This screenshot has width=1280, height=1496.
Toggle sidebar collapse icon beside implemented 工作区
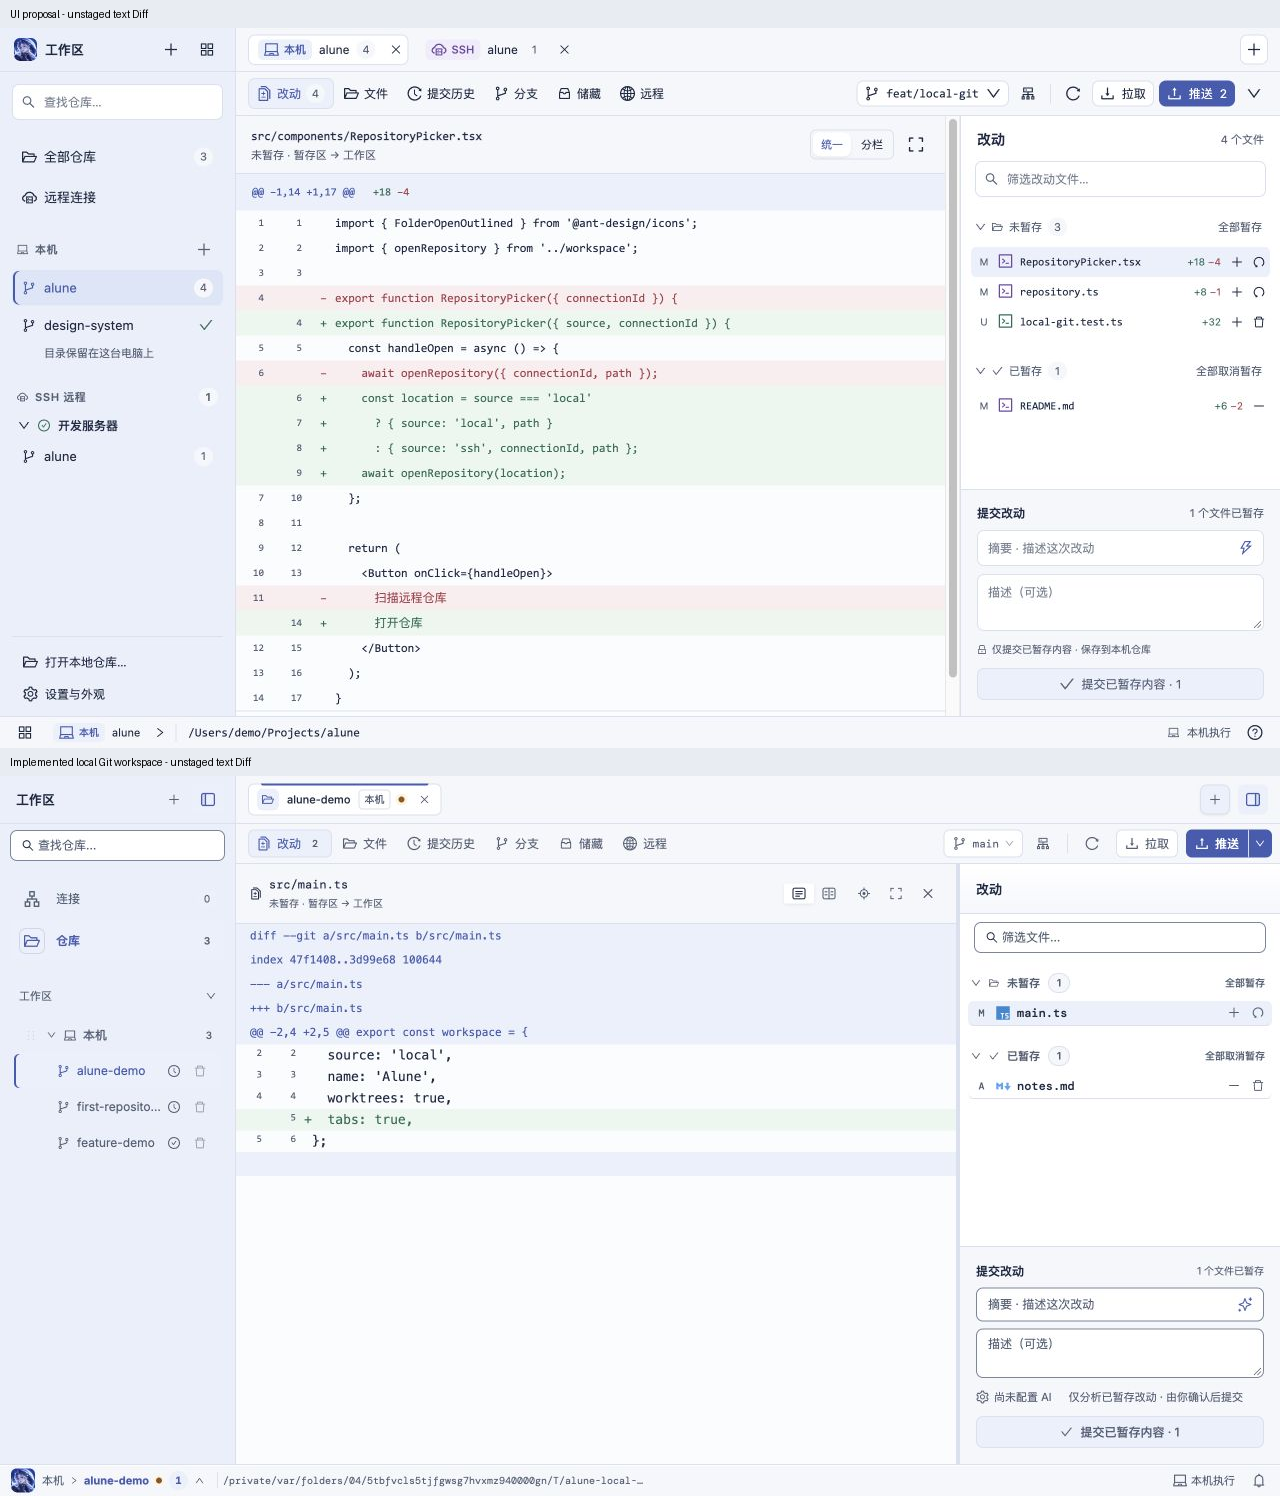[x=208, y=800]
